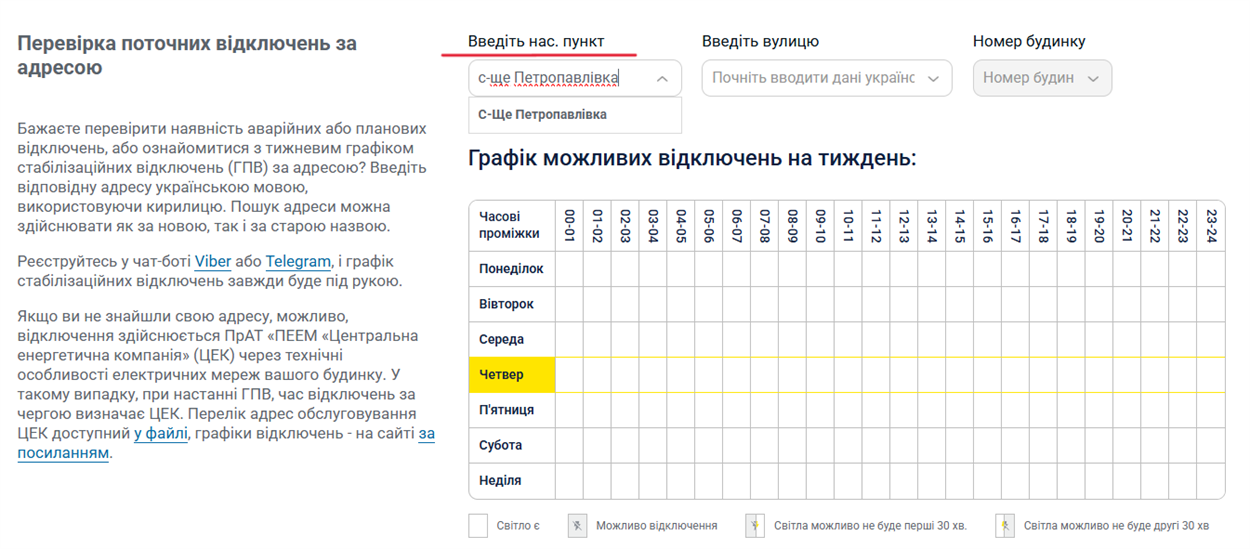Click the '00-01' time column header
Image resolution: width=1250 pixels, height=549 pixels.
pos(570,226)
